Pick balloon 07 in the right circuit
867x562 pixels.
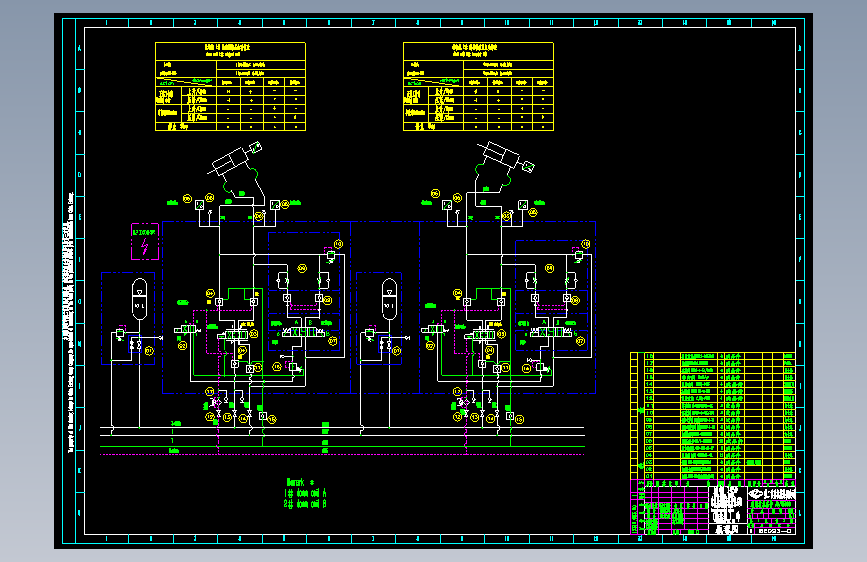click(x=580, y=341)
